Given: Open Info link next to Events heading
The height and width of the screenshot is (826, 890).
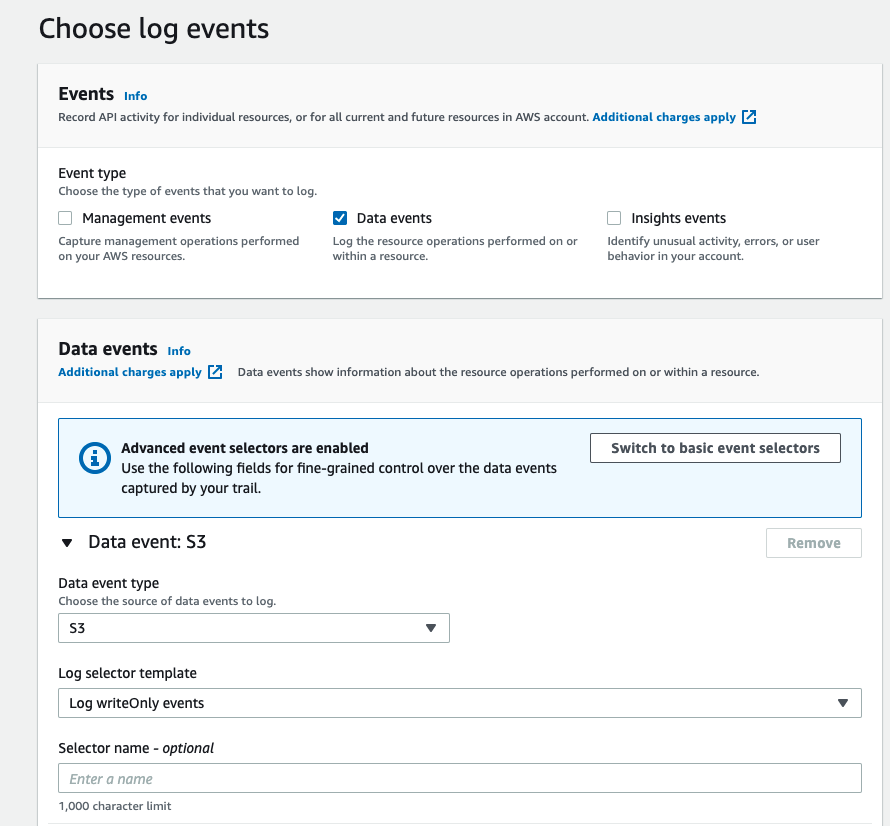Looking at the screenshot, I should tap(135, 96).
